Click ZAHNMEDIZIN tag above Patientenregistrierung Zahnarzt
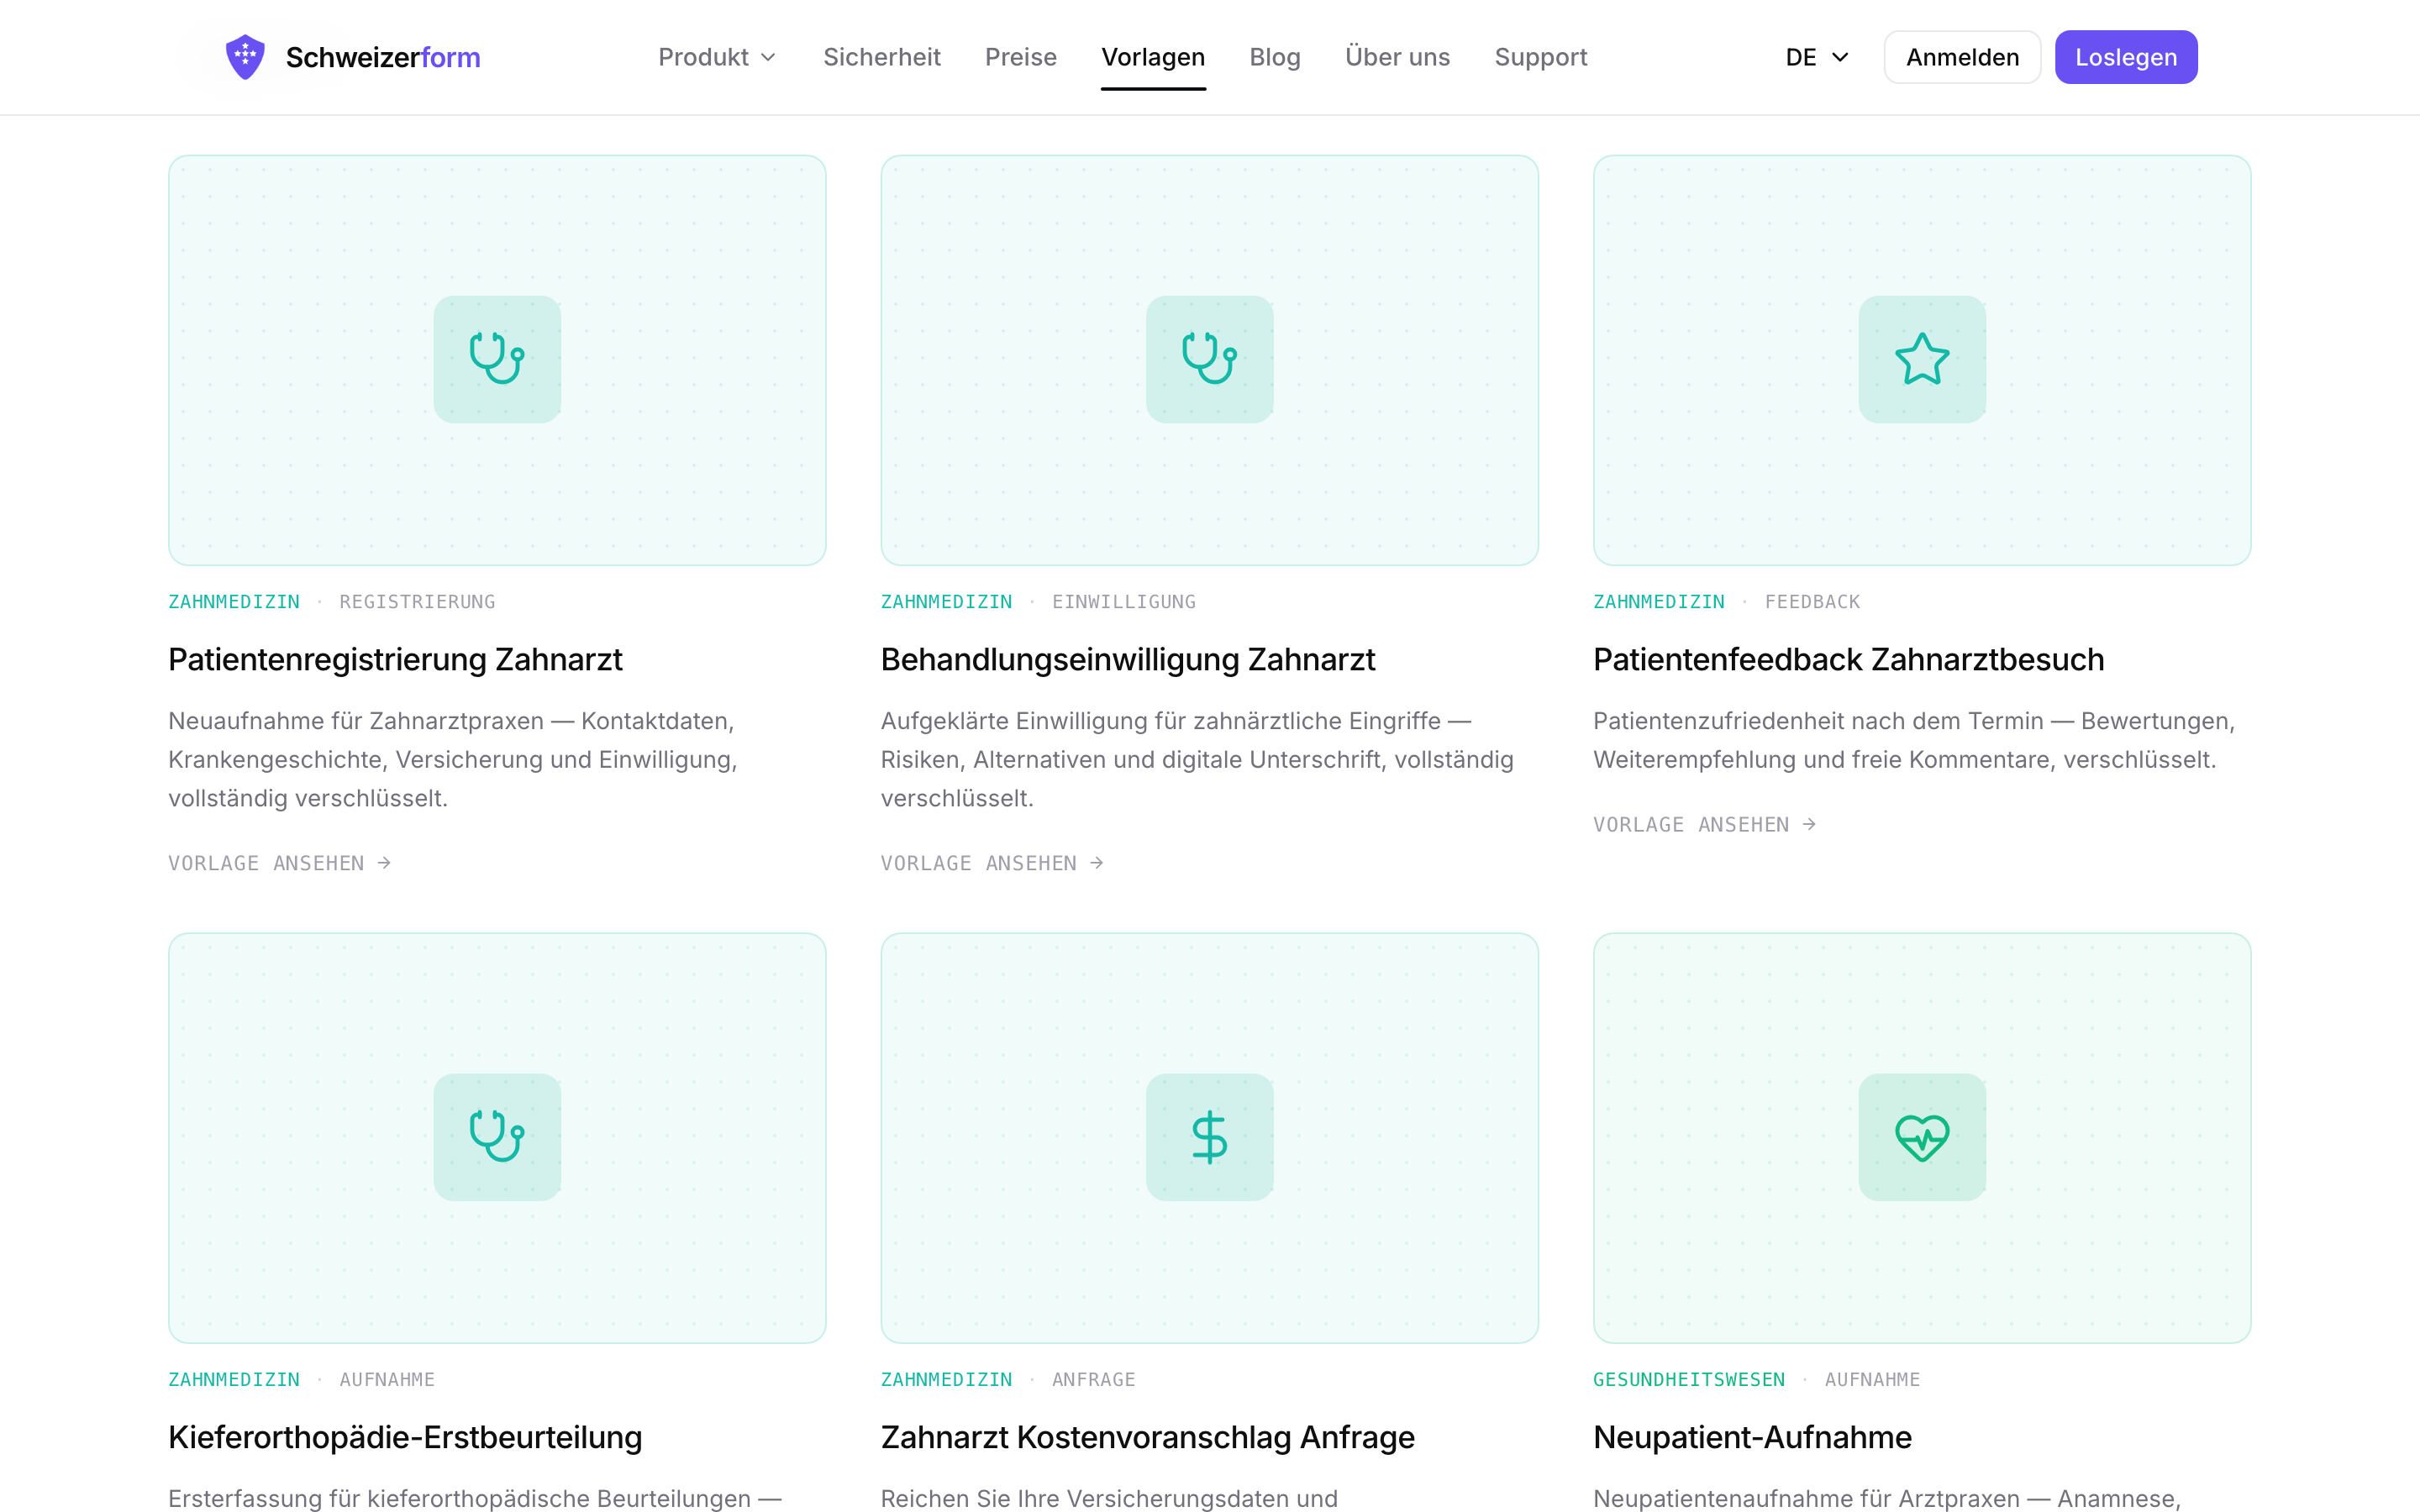The height and width of the screenshot is (1512, 2420). [x=234, y=602]
